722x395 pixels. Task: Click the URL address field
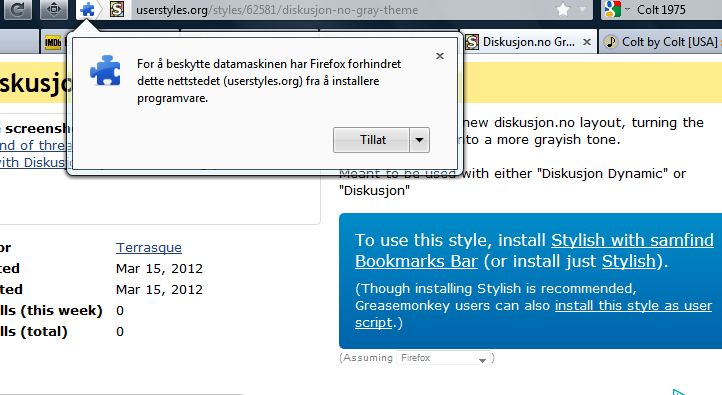pyautogui.click(x=341, y=10)
